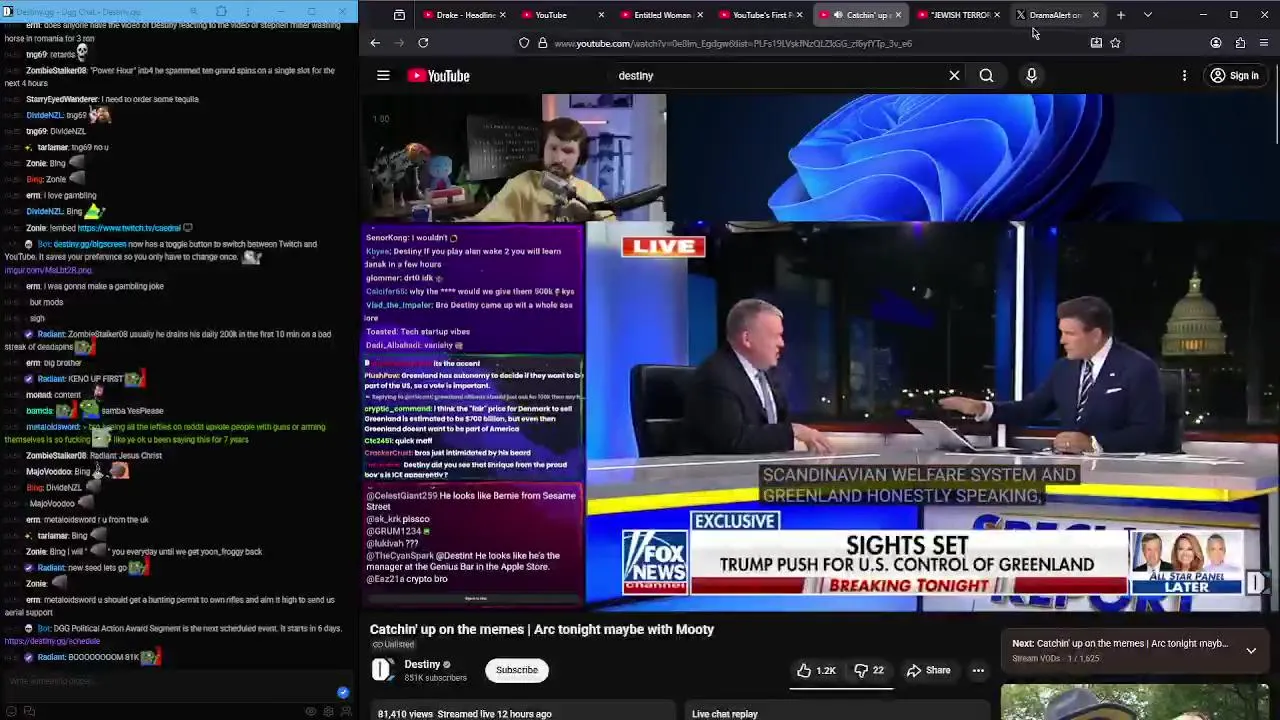The image size is (1280, 720).
Task: Subscribe to the Destiny channel
Action: (x=517, y=670)
